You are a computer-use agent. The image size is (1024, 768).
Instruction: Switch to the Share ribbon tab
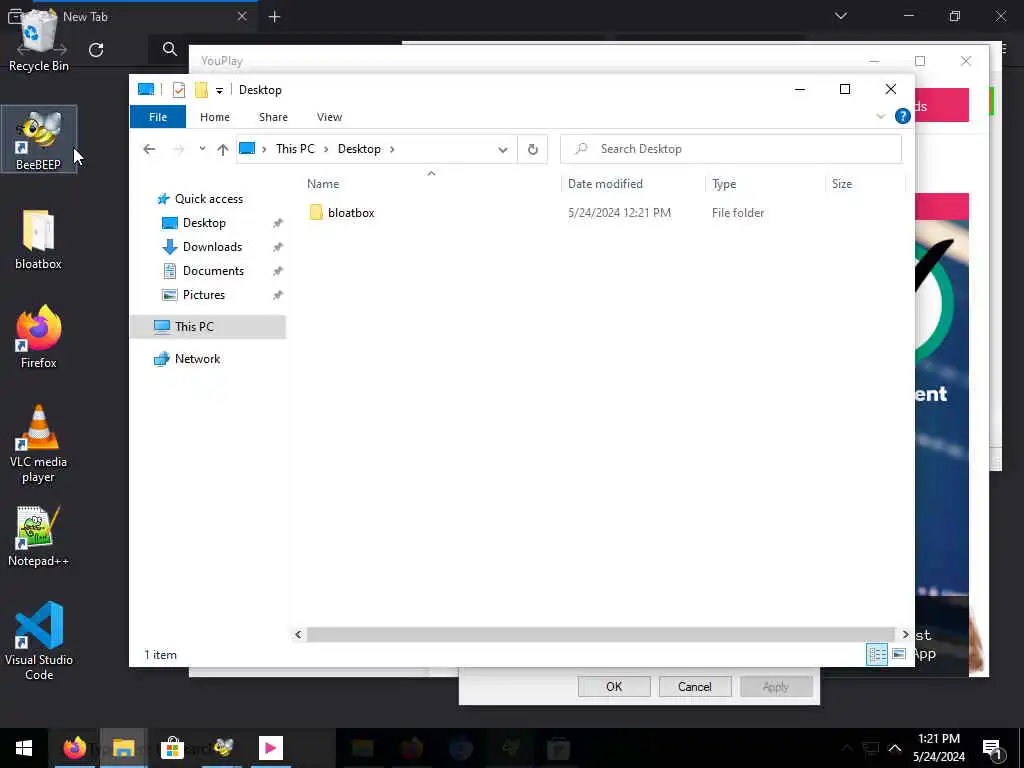(x=273, y=117)
